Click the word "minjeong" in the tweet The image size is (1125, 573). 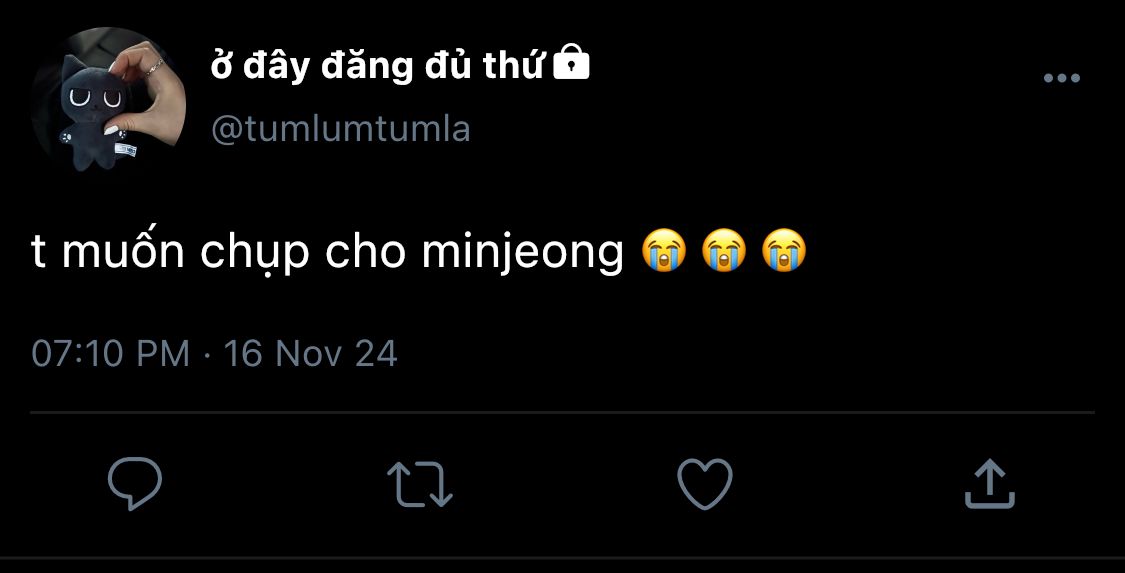(x=522, y=253)
